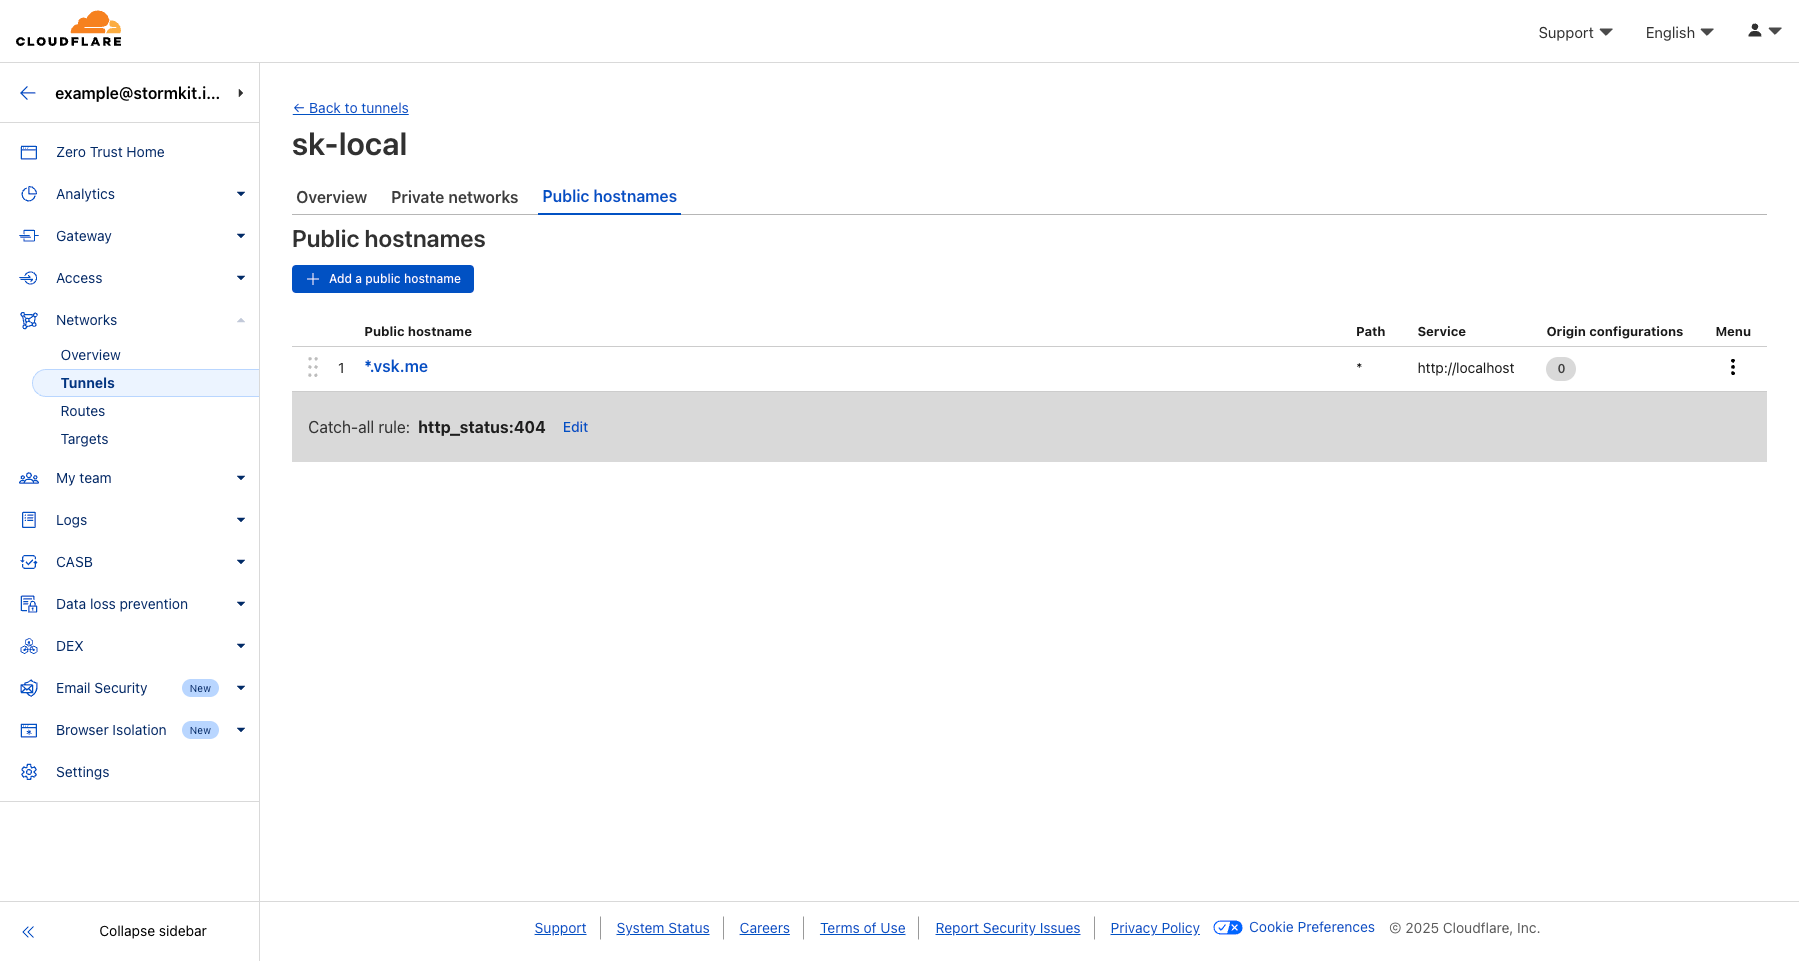
Task: Select the Networks sidebar icon
Action: 28,320
